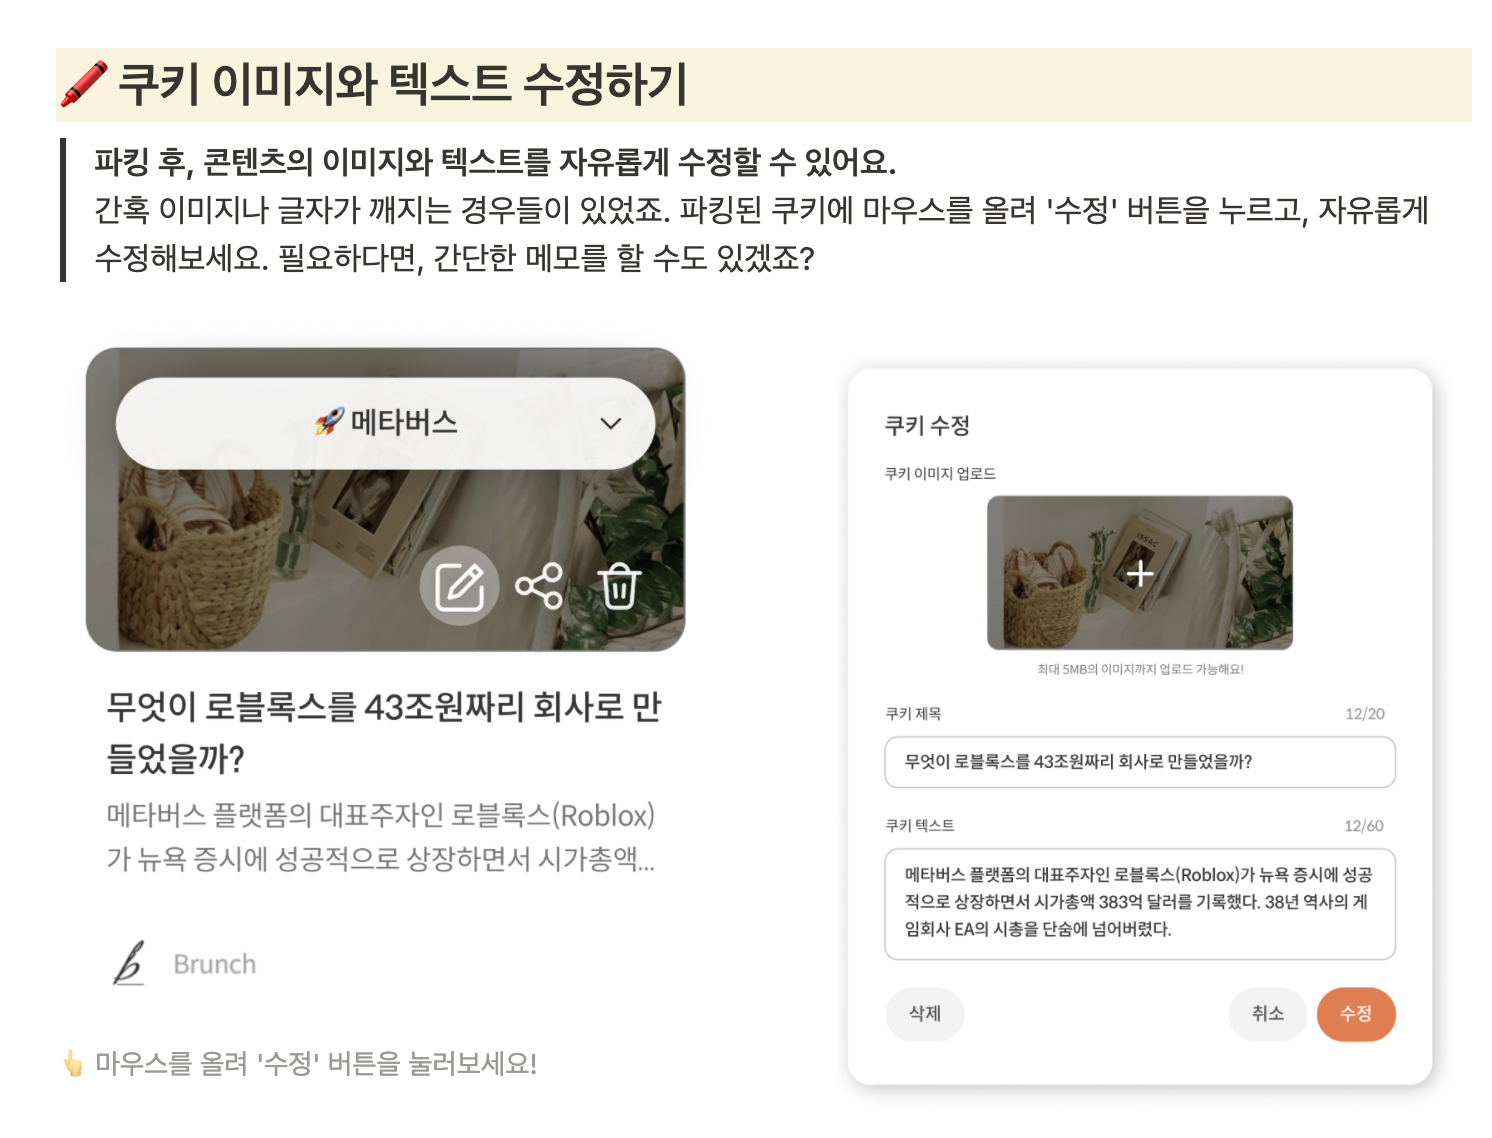Click the orange 수정 button

(1356, 1014)
